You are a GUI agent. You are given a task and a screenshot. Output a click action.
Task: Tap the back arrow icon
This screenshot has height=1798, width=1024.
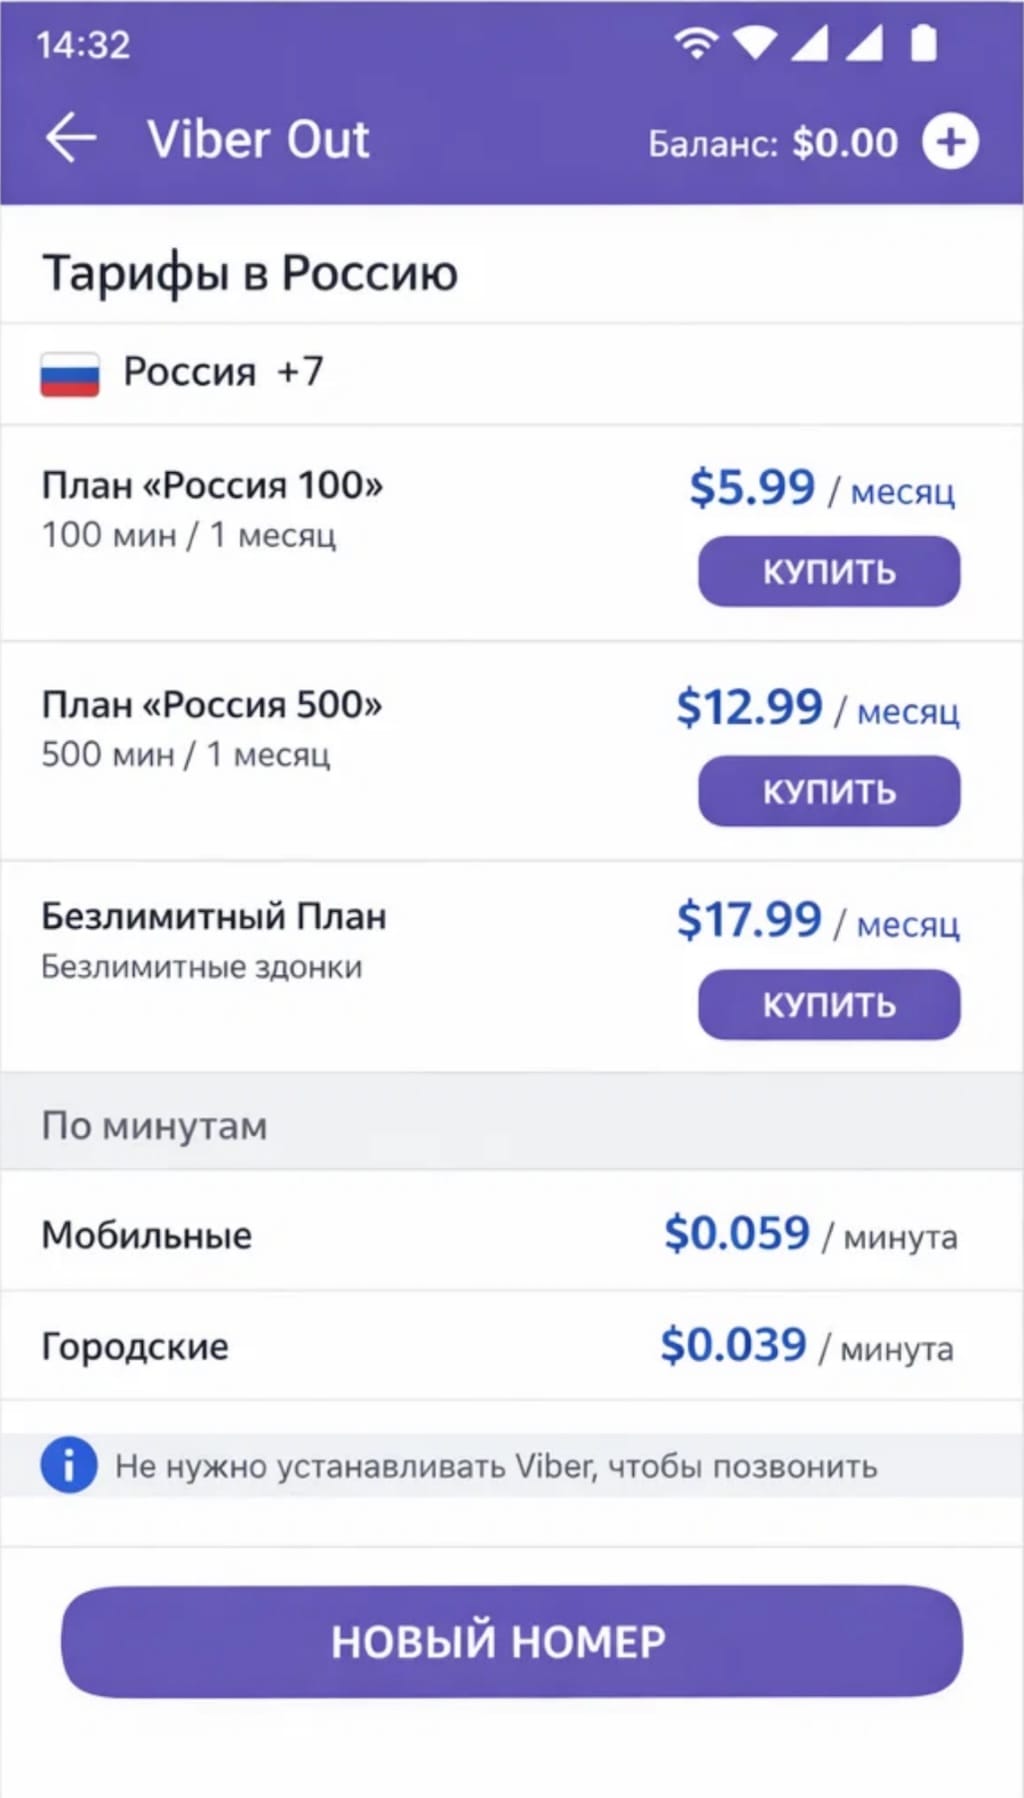pos(71,138)
